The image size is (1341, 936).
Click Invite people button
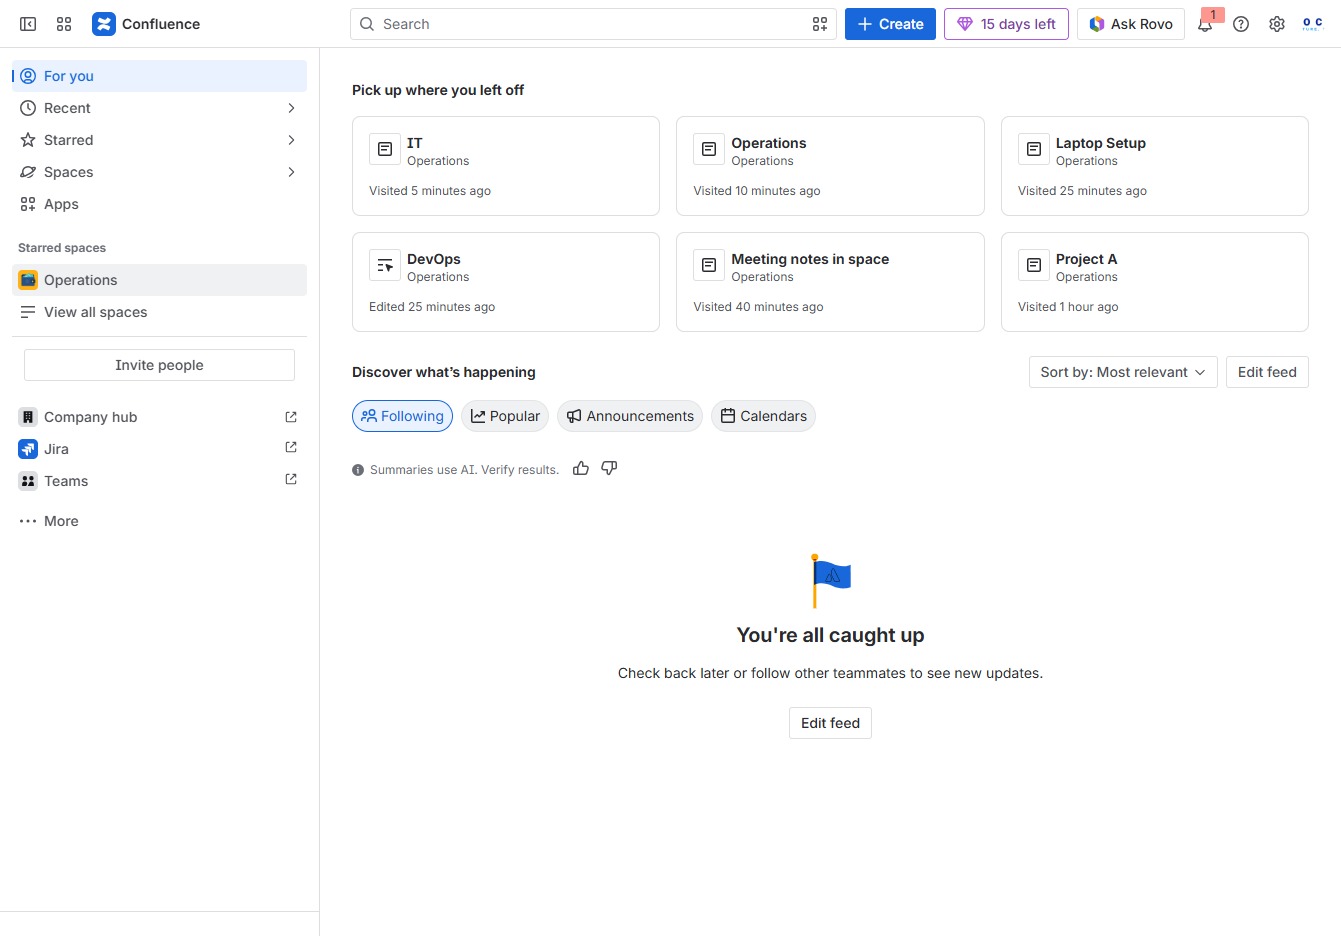click(x=159, y=365)
